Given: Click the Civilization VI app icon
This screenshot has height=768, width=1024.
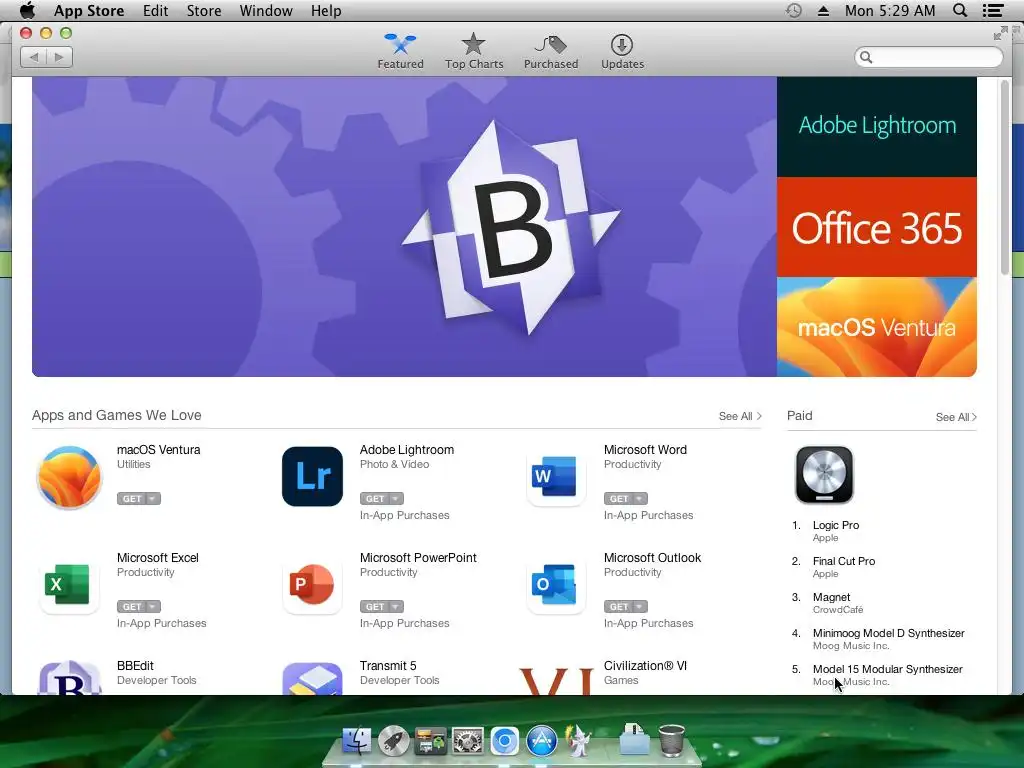Looking at the screenshot, I should coord(556,680).
